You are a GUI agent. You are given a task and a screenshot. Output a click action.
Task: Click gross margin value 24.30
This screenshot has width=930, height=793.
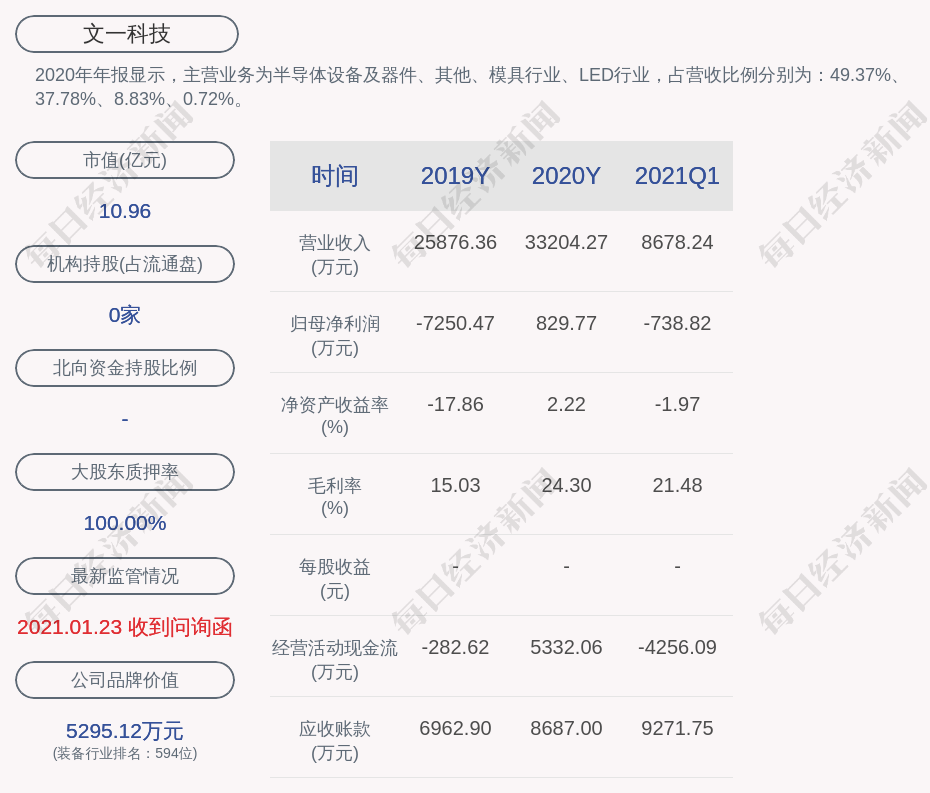566,485
